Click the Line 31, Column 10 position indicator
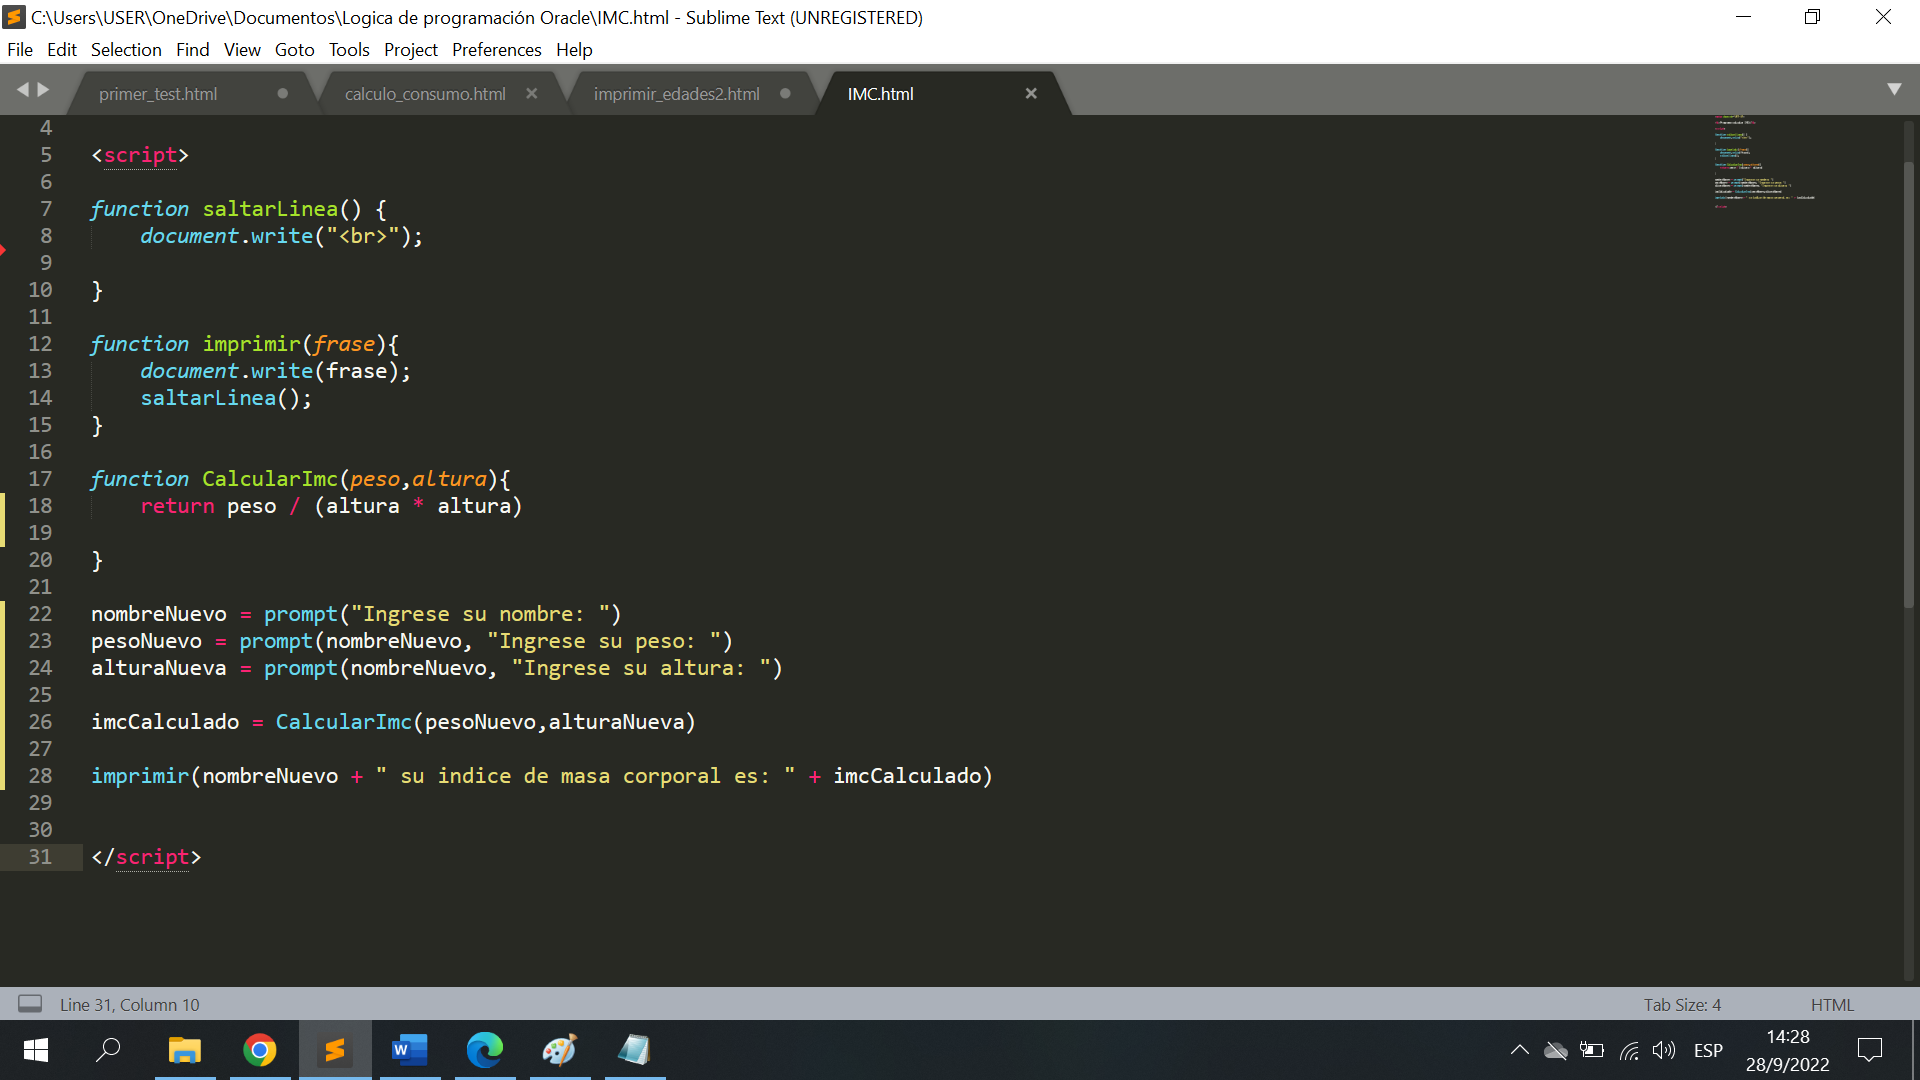 click(x=129, y=1004)
